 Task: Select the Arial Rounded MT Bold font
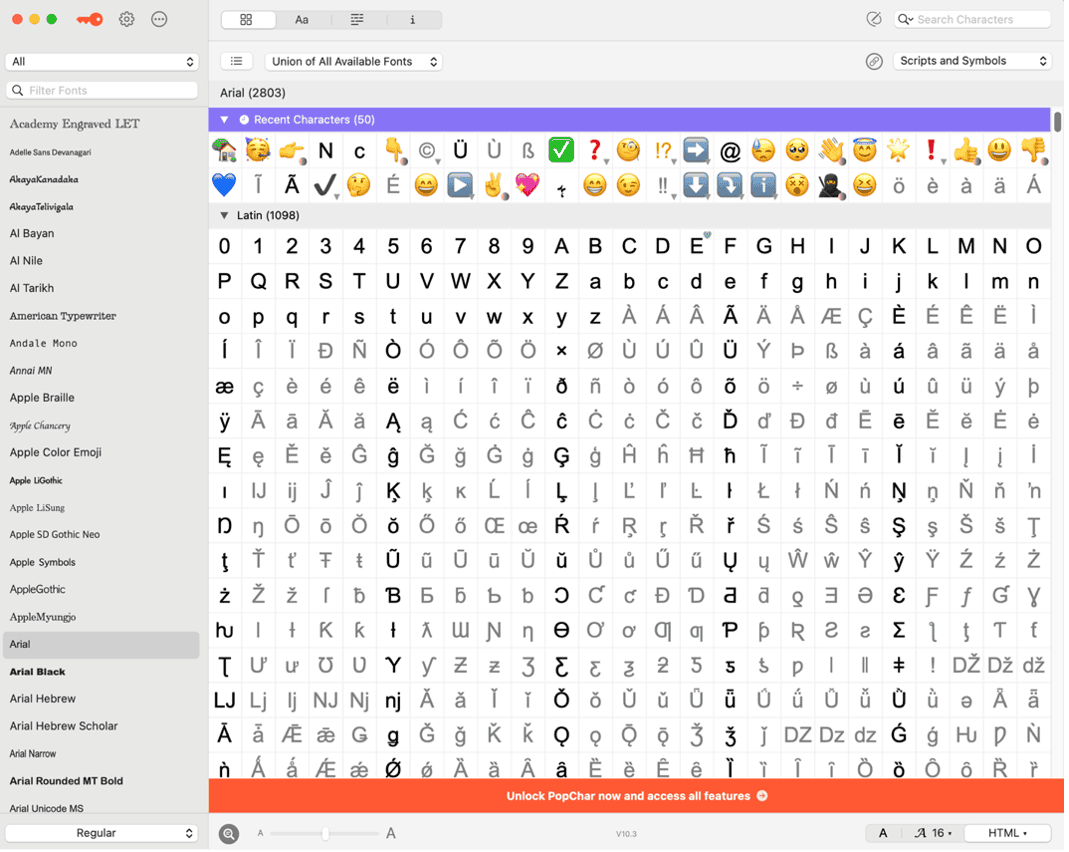click(66, 781)
